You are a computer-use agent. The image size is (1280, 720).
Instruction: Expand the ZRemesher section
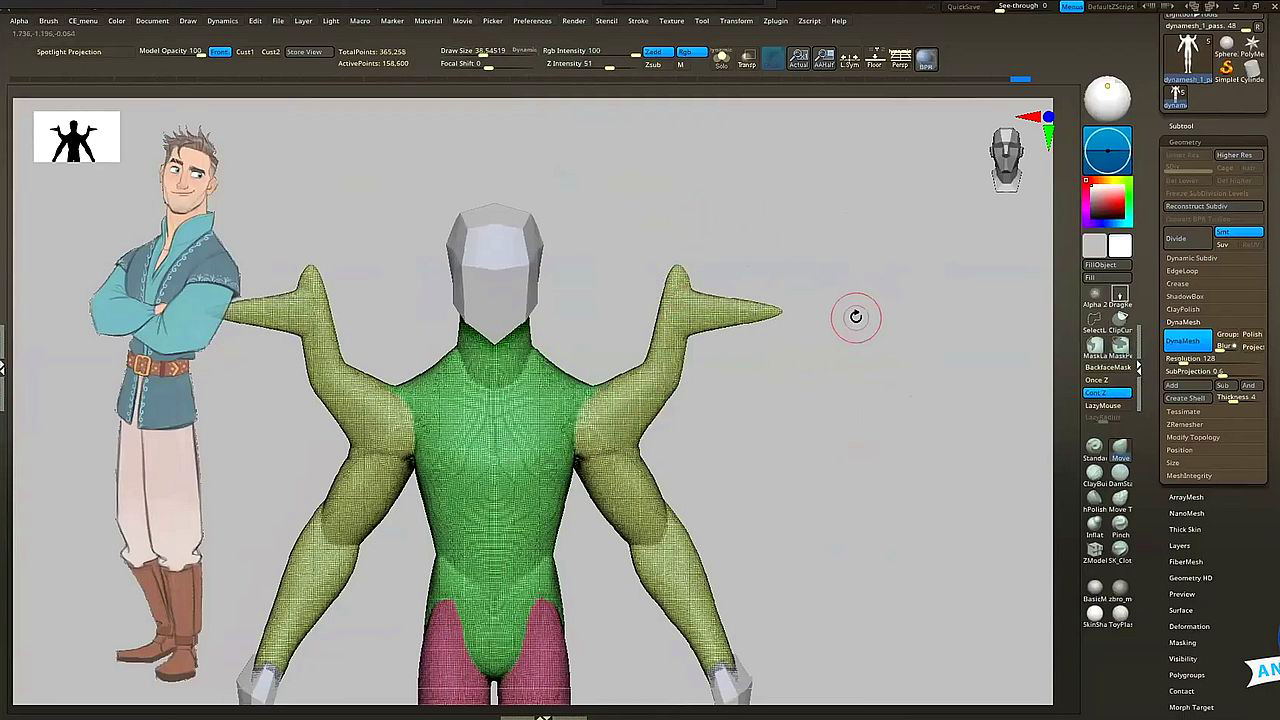click(1185, 424)
